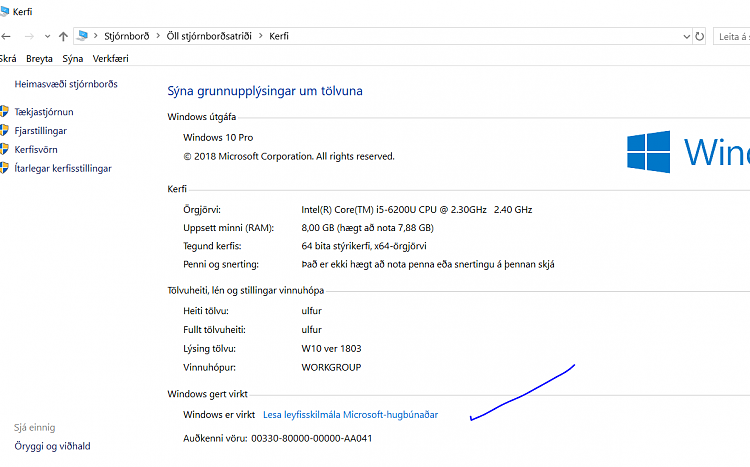
Task: Click the 8,00 GB RAM value
Action: click(367, 228)
